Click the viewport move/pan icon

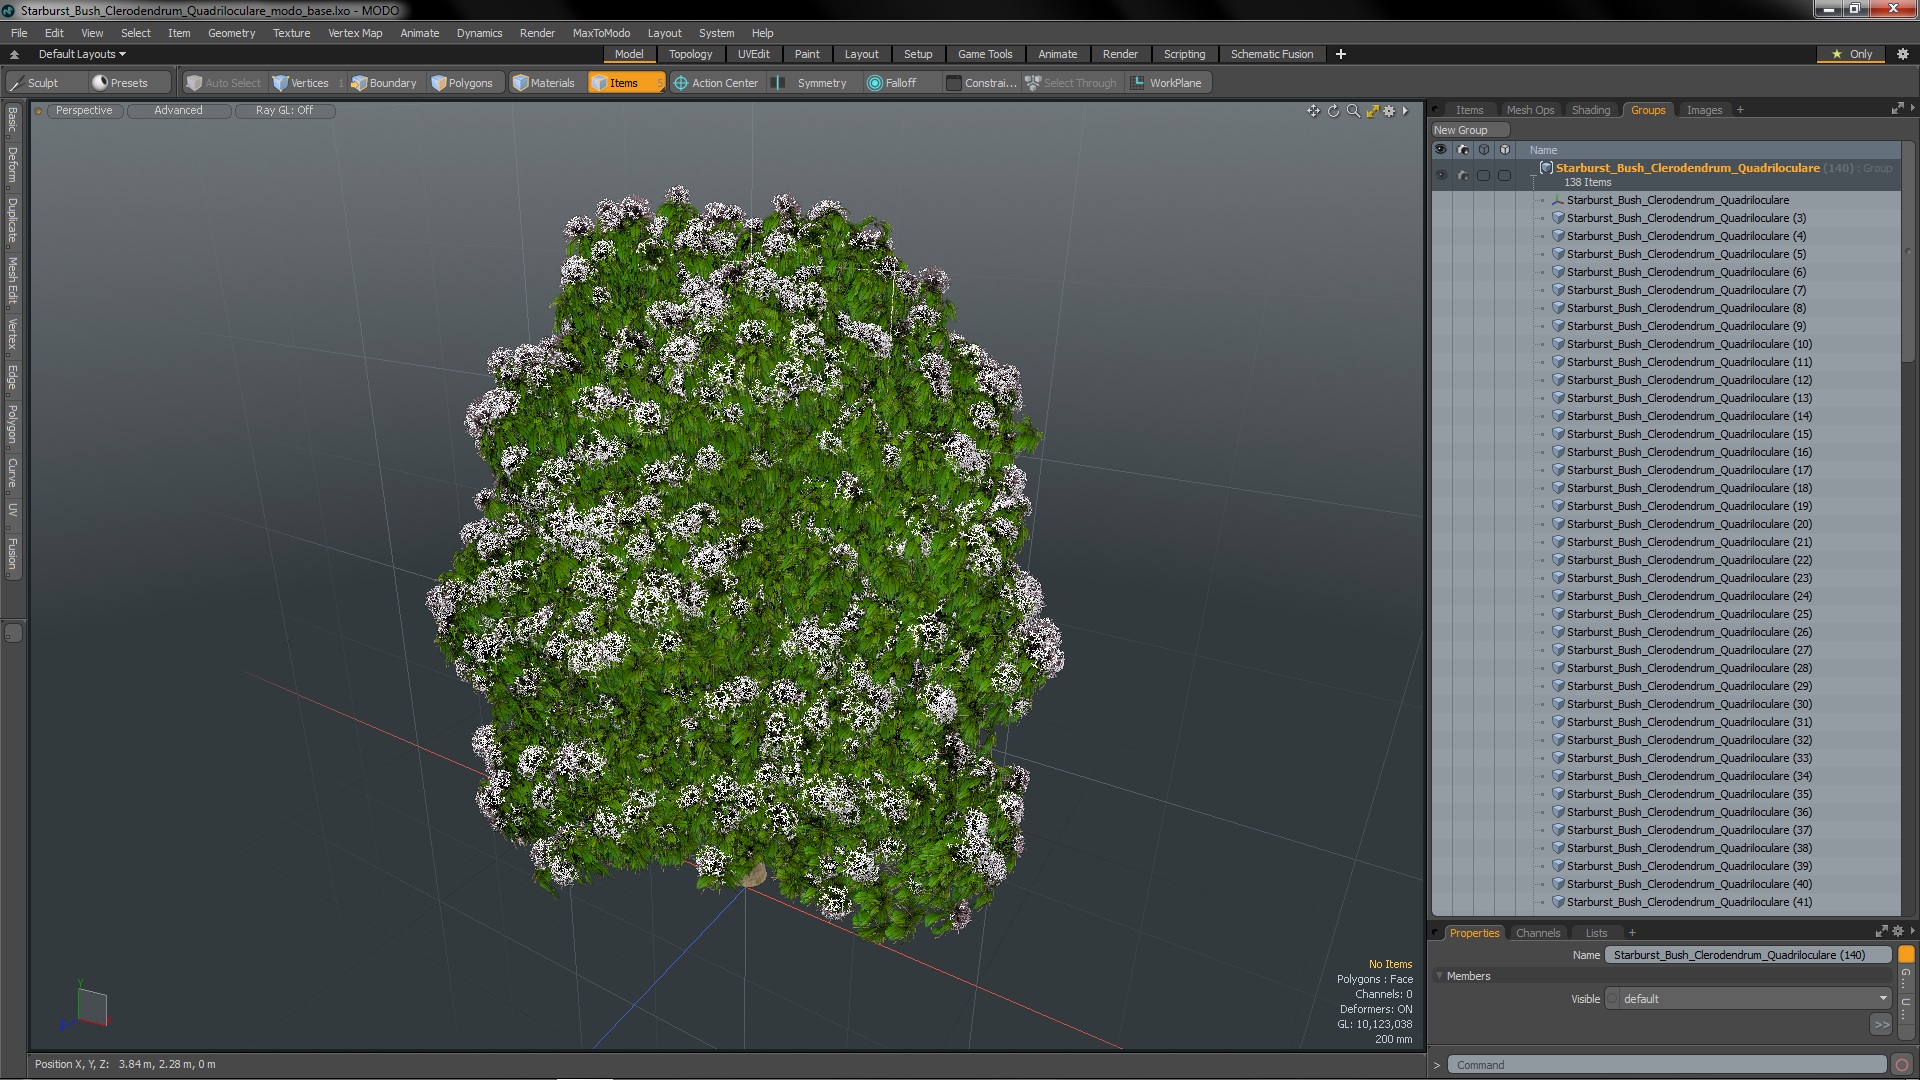[1313, 111]
